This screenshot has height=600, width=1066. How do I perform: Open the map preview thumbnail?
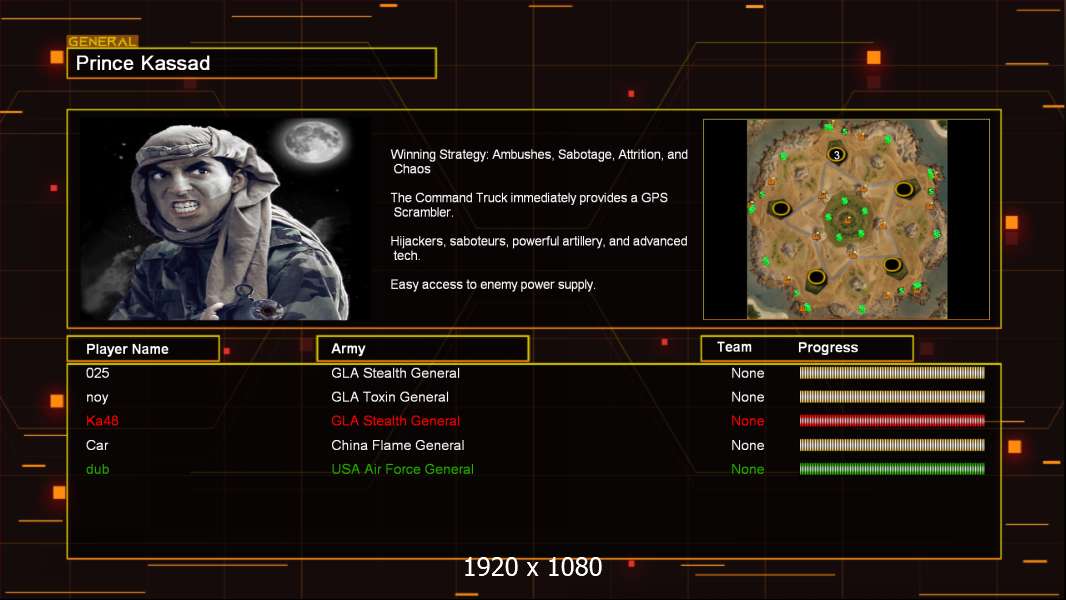click(x=846, y=219)
